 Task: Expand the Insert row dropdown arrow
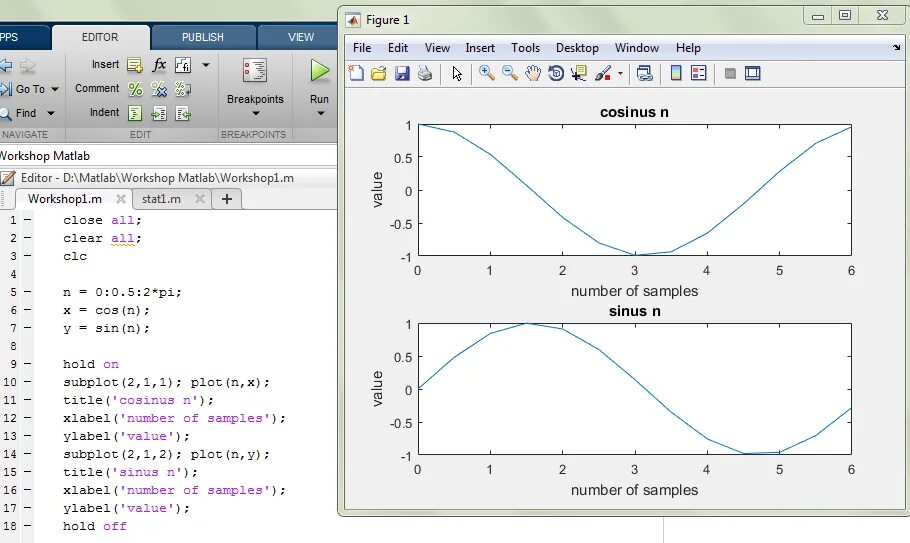pos(206,65)
